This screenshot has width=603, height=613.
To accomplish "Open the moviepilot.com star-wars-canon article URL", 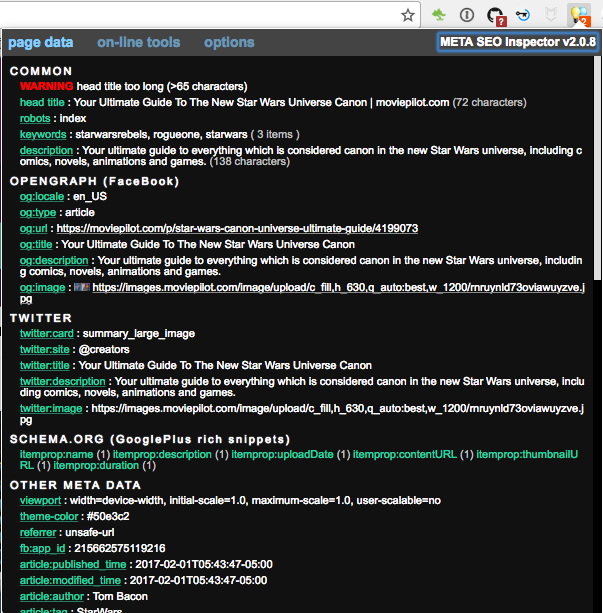I will (237, 229).
